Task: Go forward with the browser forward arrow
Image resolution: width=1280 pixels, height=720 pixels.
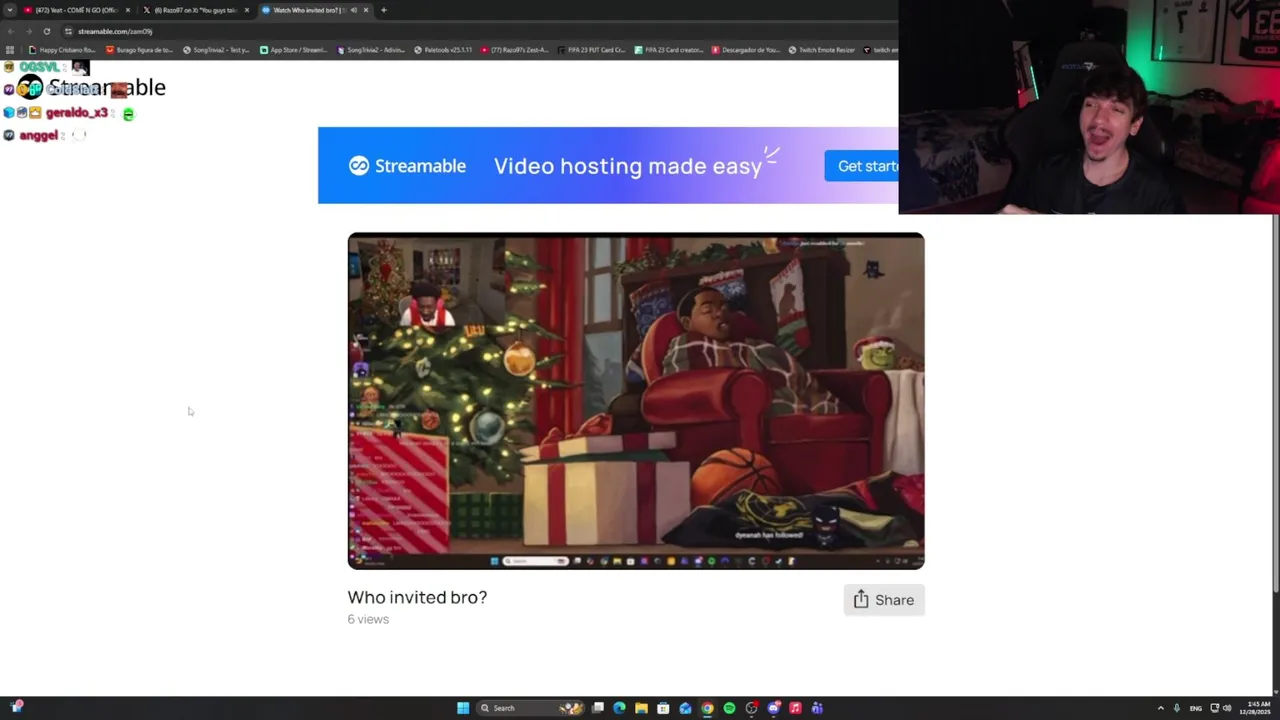Action: coord(28,31)
